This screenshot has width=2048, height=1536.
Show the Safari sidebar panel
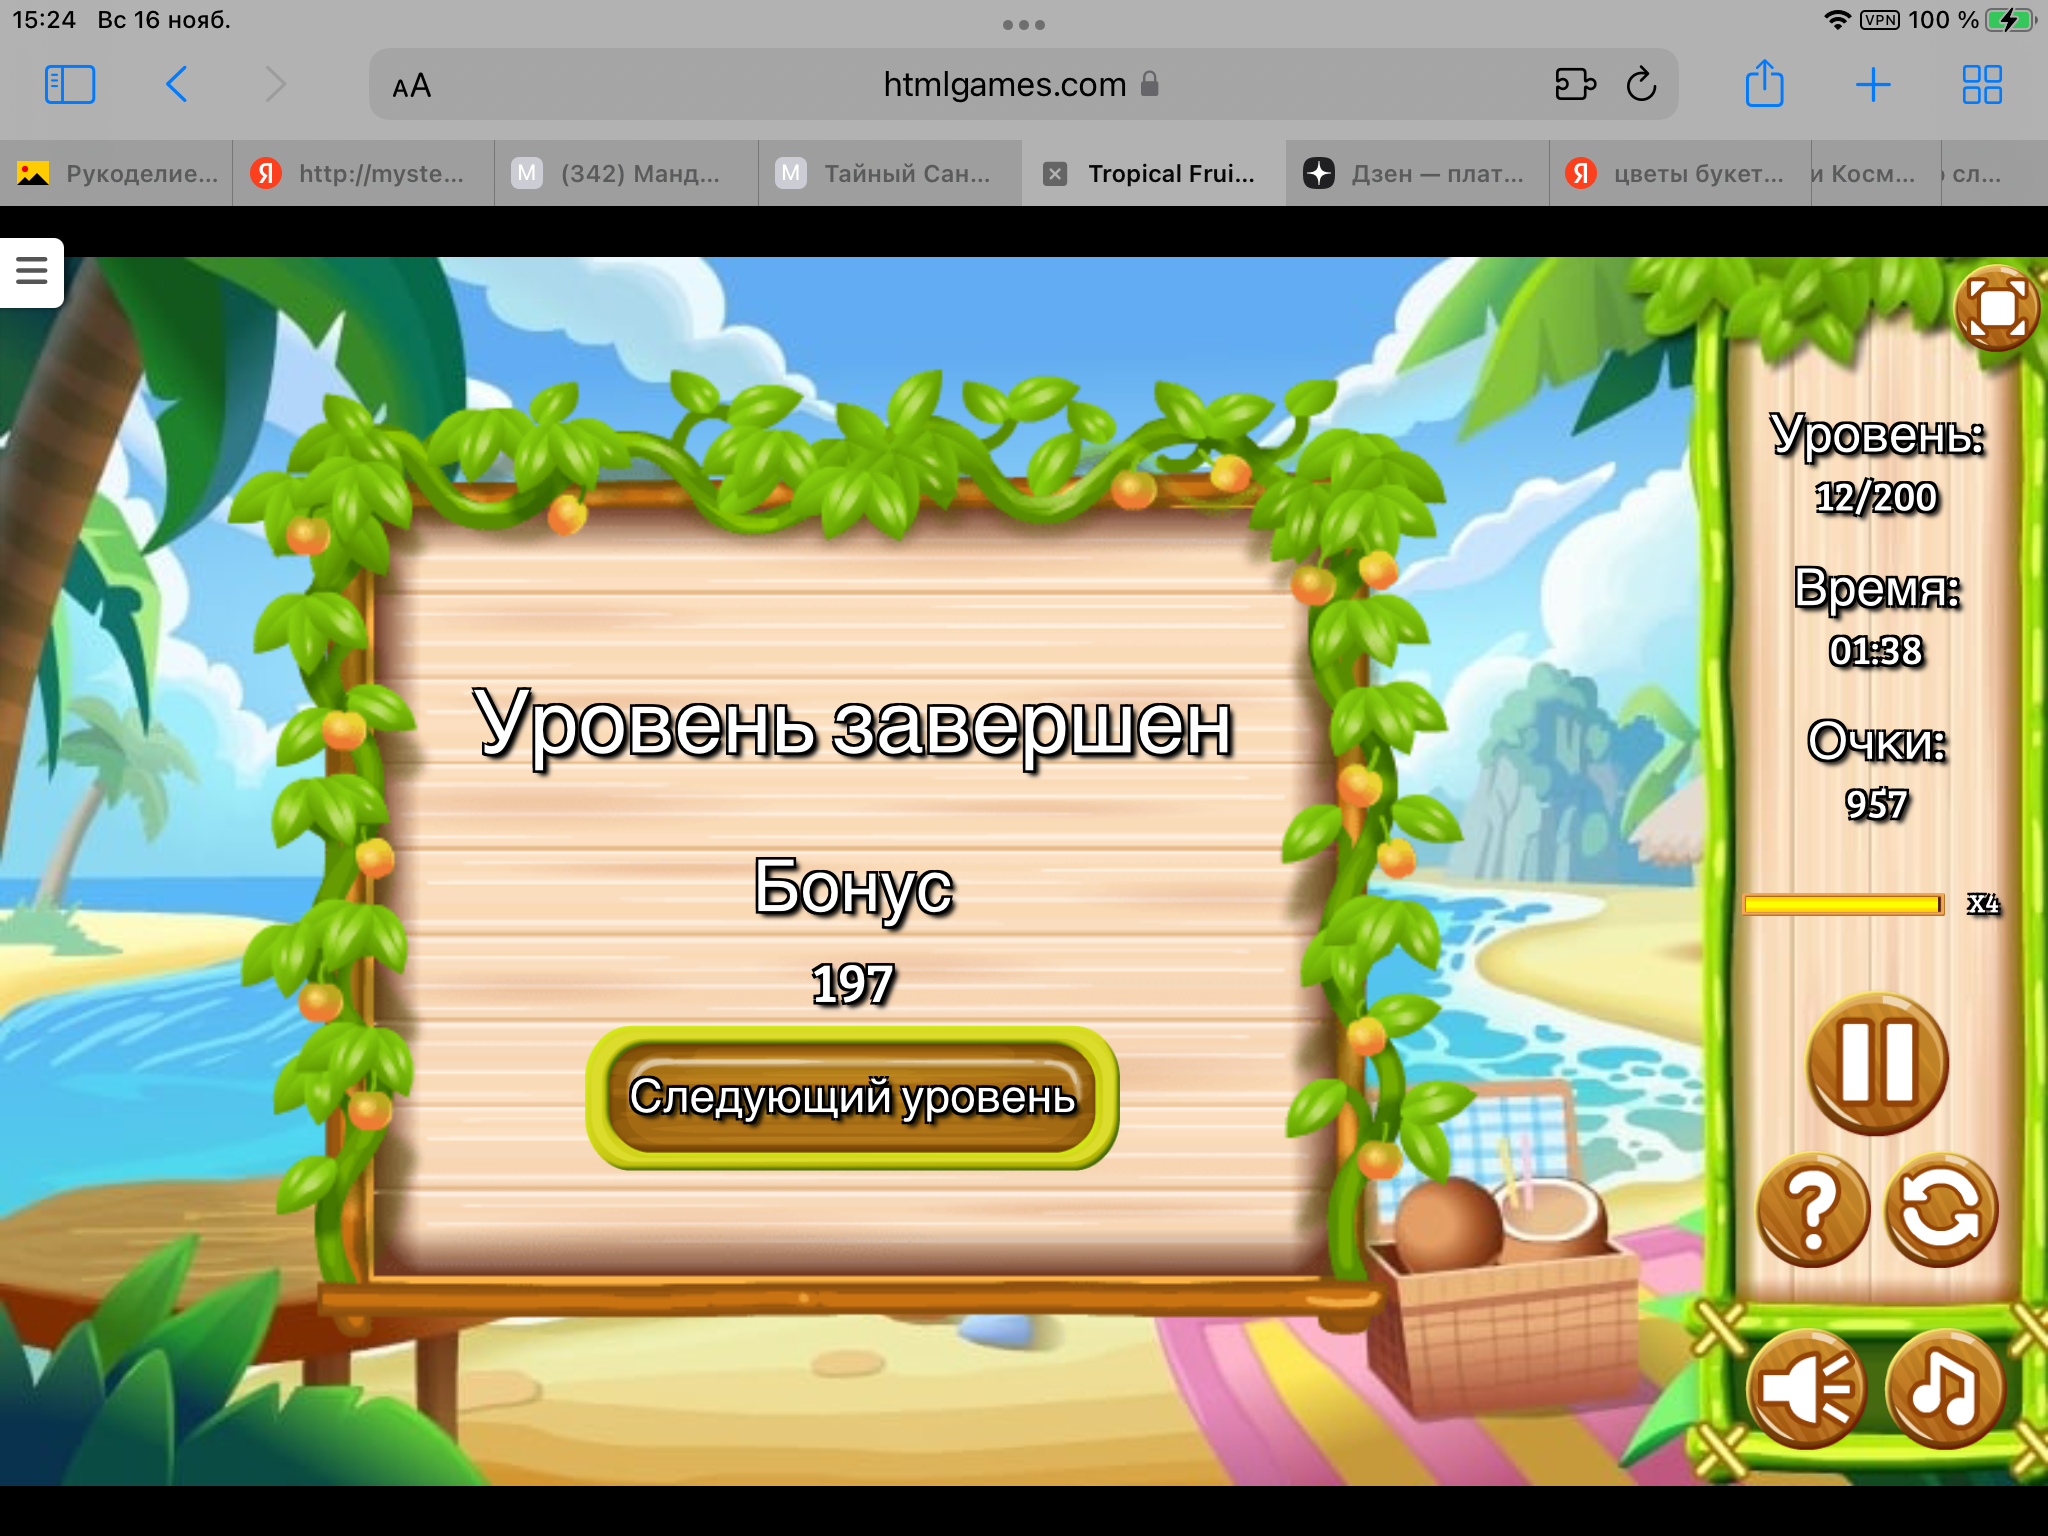click(x=70, y=85)
